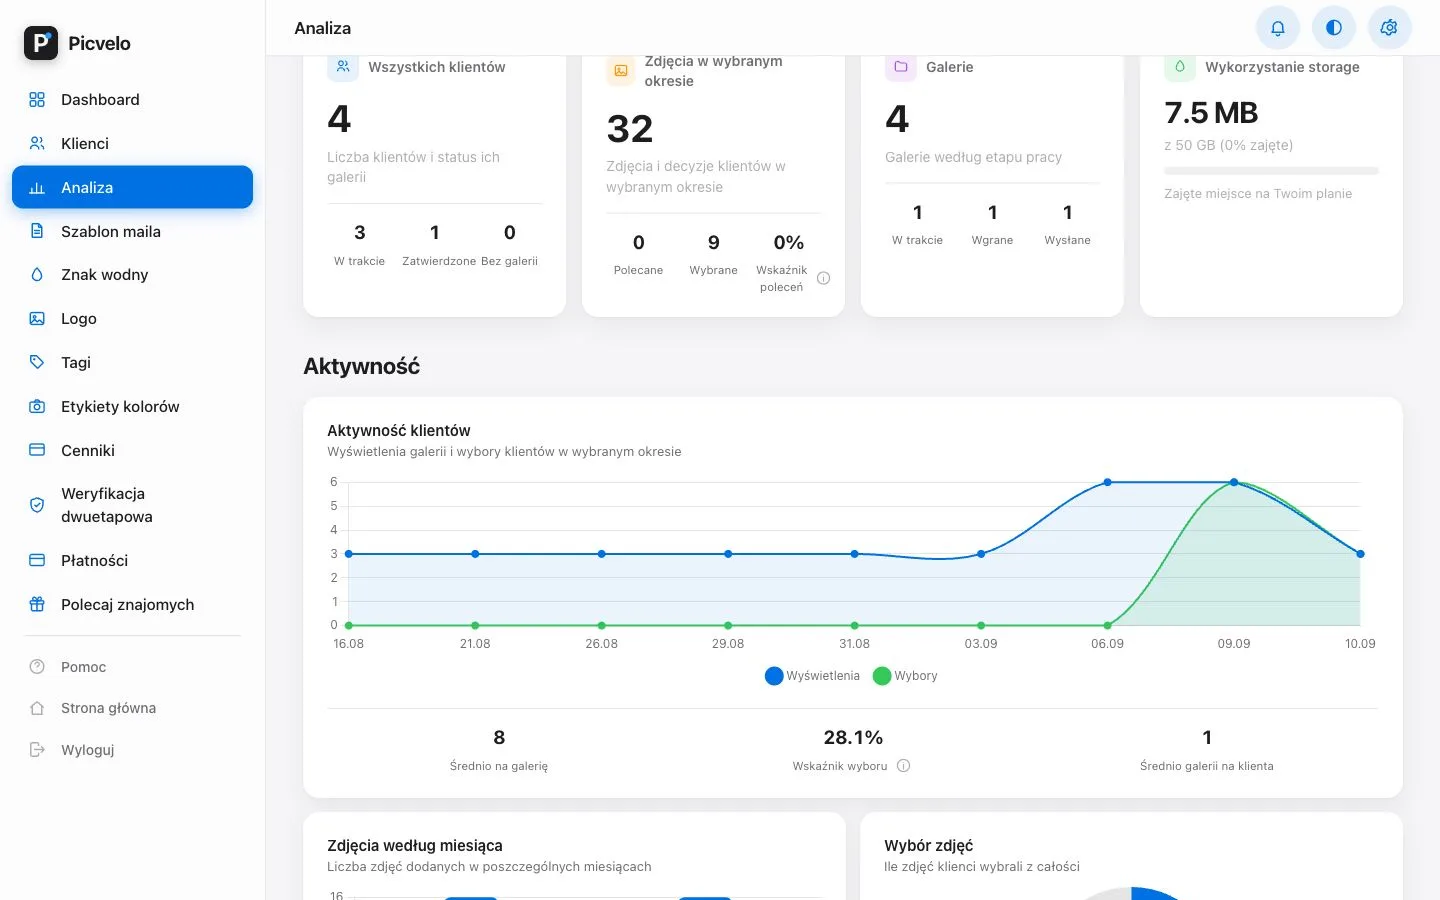Click the Szablon maila document icon
The width and height of the screenshot is (1440, 900).
tap(37, 232)
